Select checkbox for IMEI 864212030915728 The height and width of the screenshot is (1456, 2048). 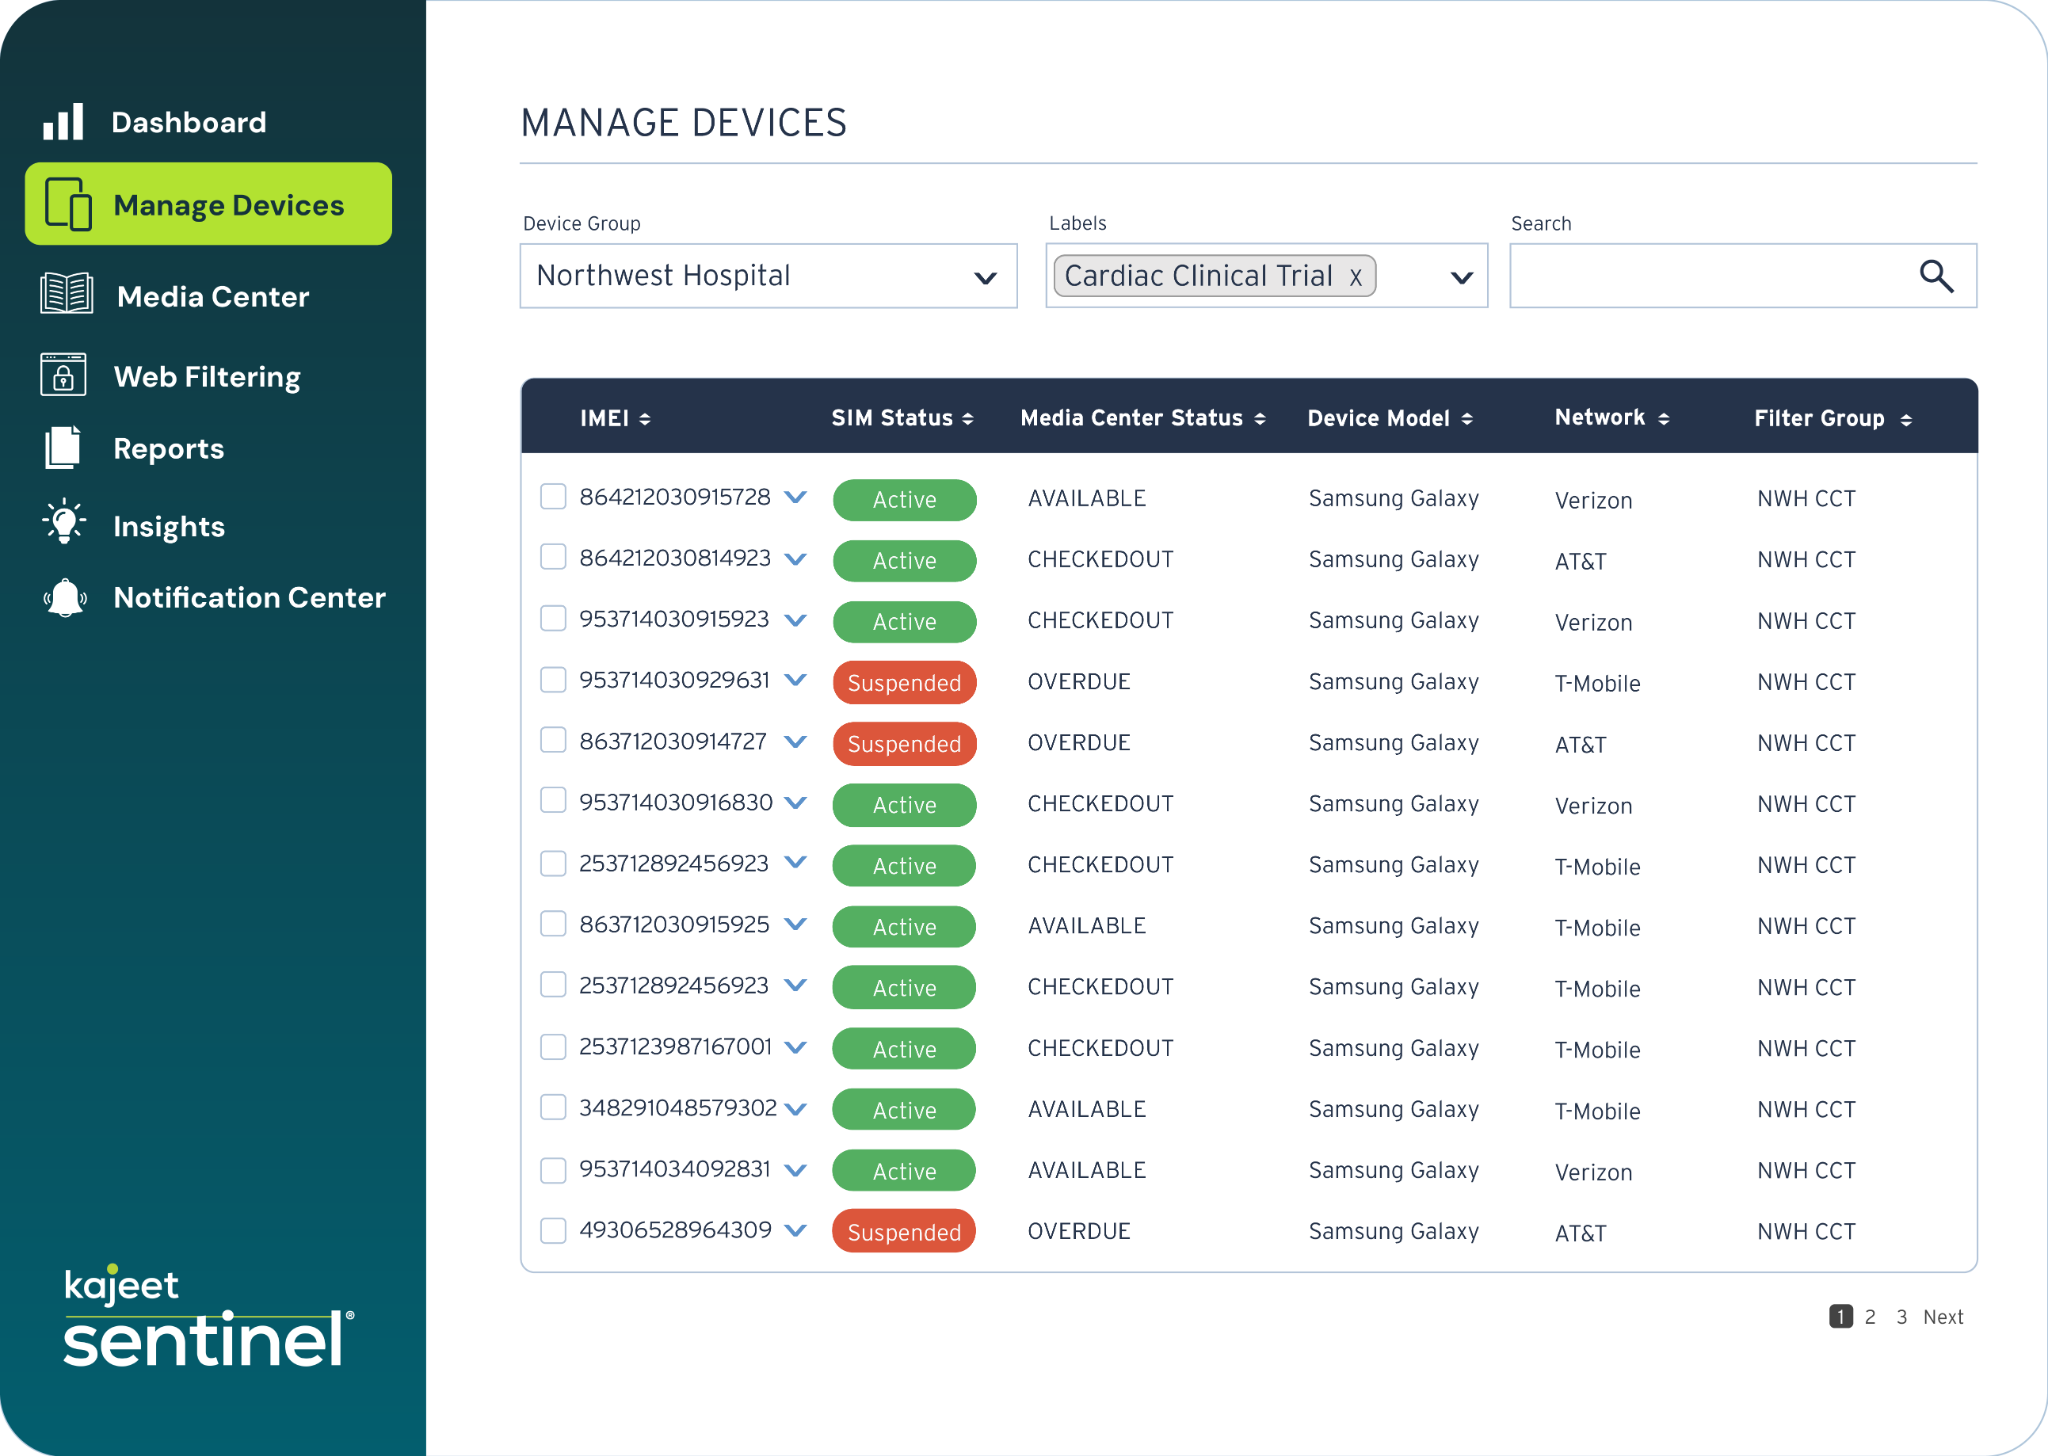coord(553,497)
